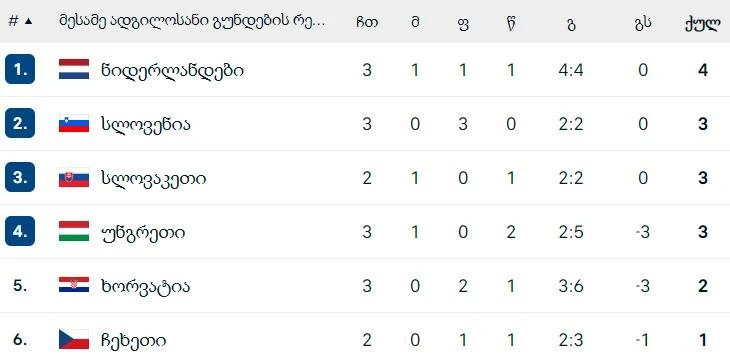Click the მ wins column header
Image resolution: width=730 pixels, height=362 pixels.
point(415,22)
